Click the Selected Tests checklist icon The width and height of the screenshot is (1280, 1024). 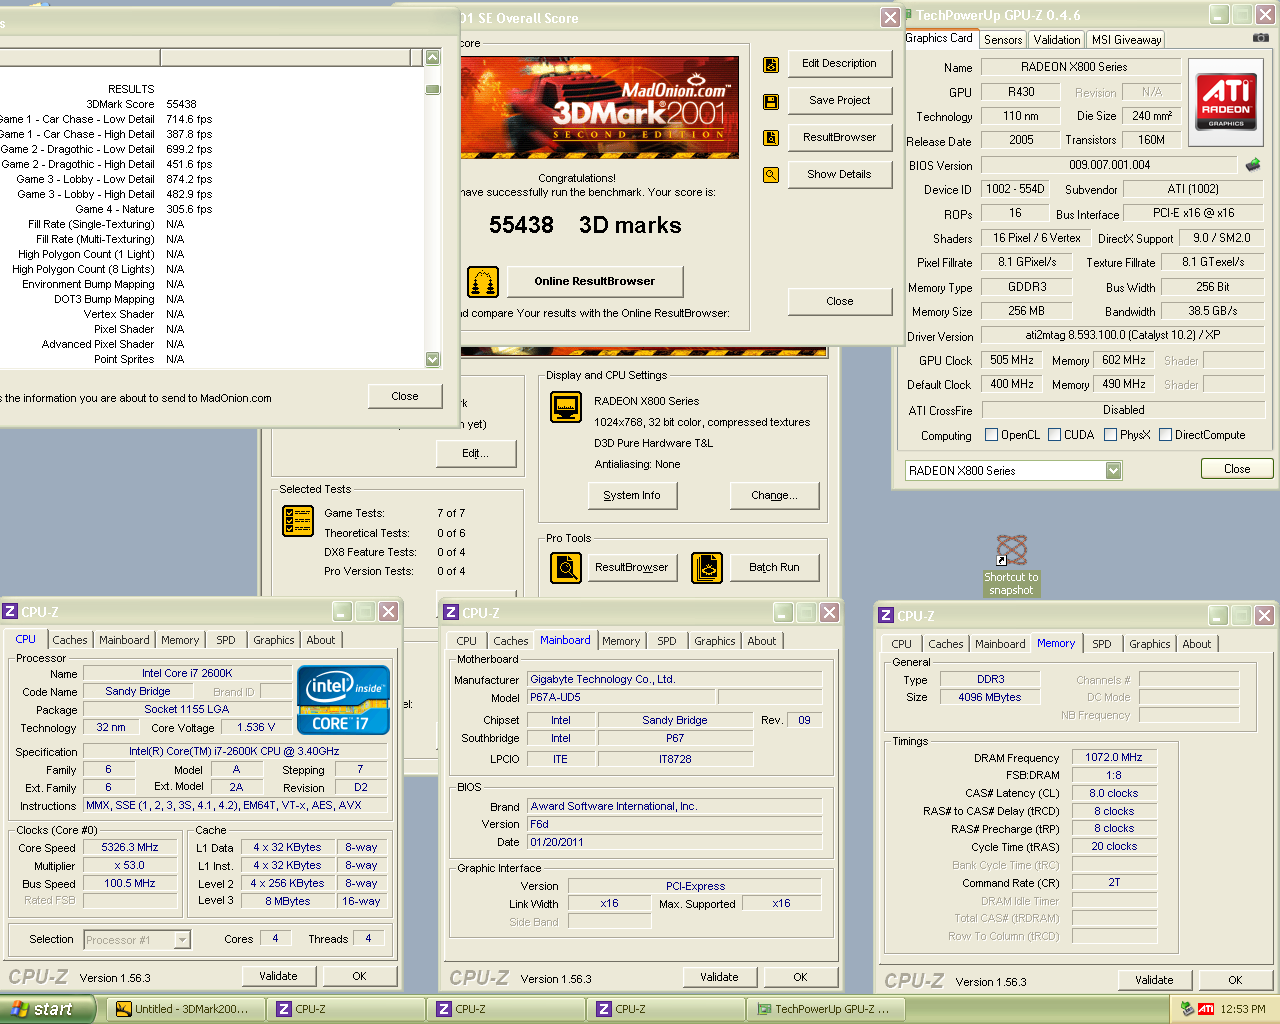[x=298, y=521]
